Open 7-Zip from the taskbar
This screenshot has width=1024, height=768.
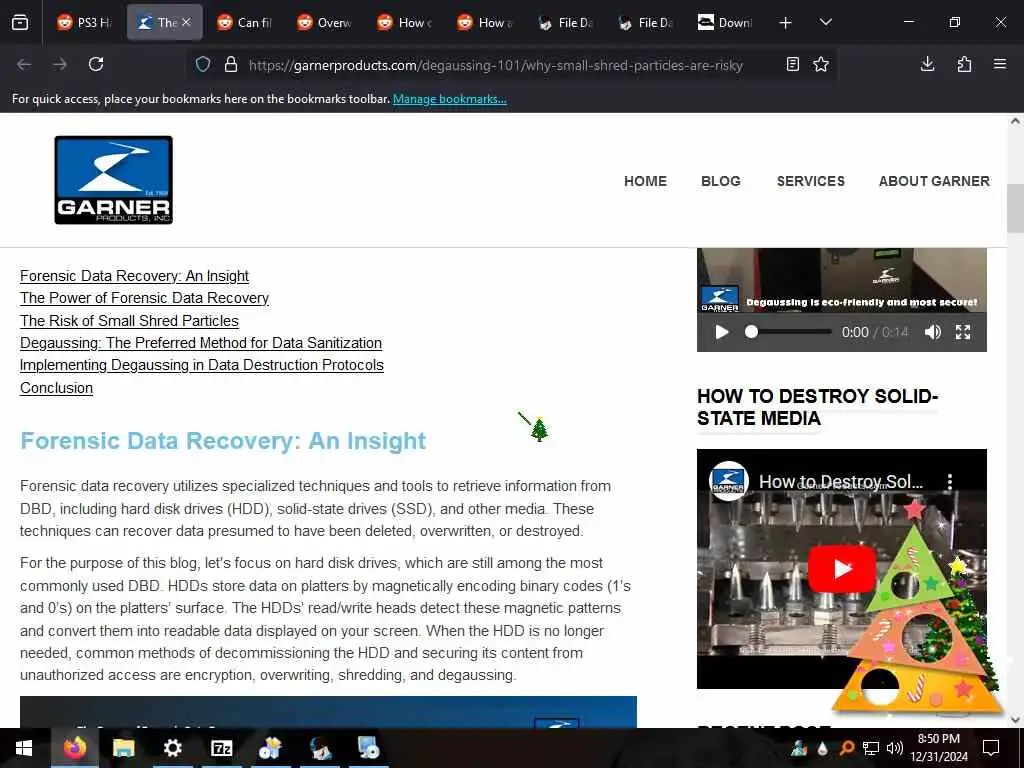(x=221, y=748)
